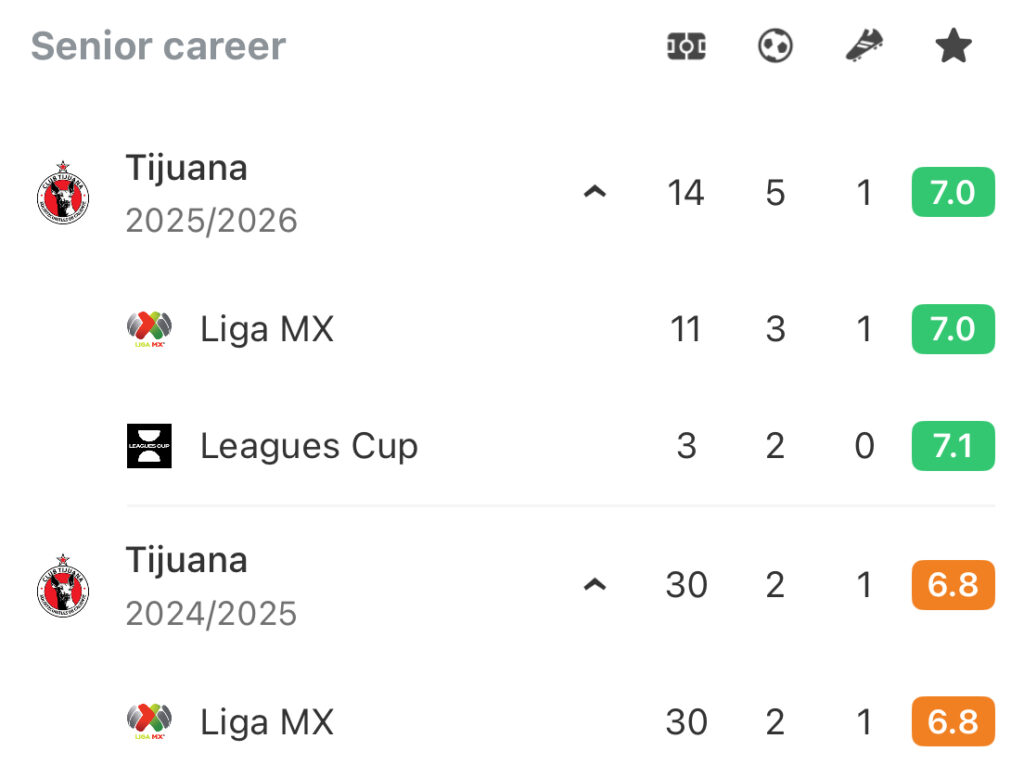Click the Tijuana crest for 2024/2025
This screenshot has height=764, width=1024.
coord(63,585)
